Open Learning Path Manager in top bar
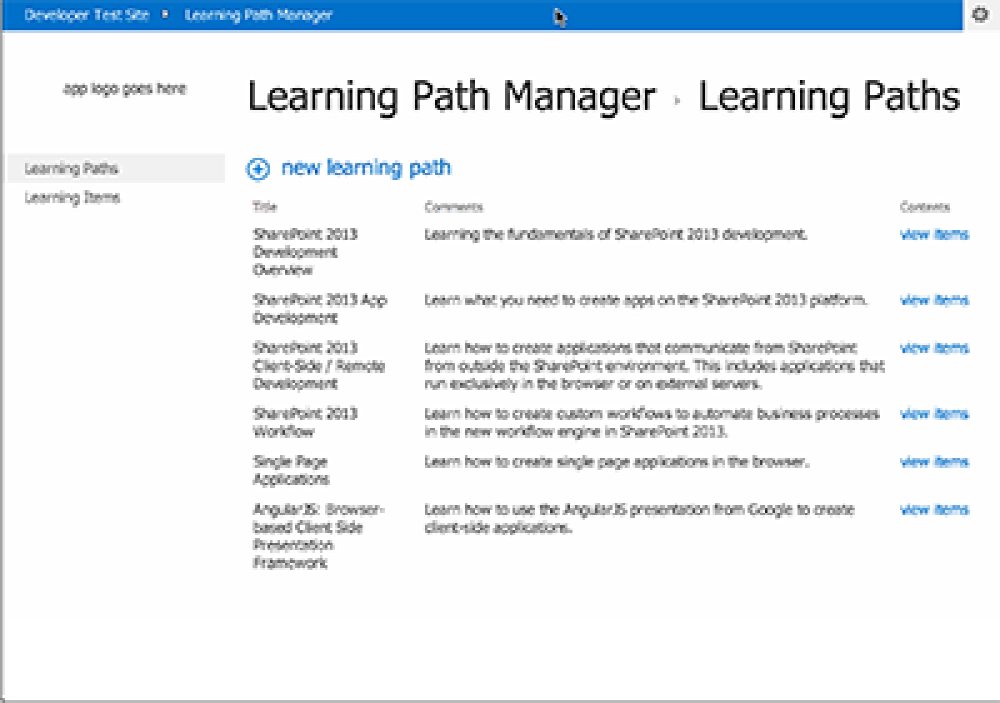This screenshot has height=703, width=1000. (258, 15)
